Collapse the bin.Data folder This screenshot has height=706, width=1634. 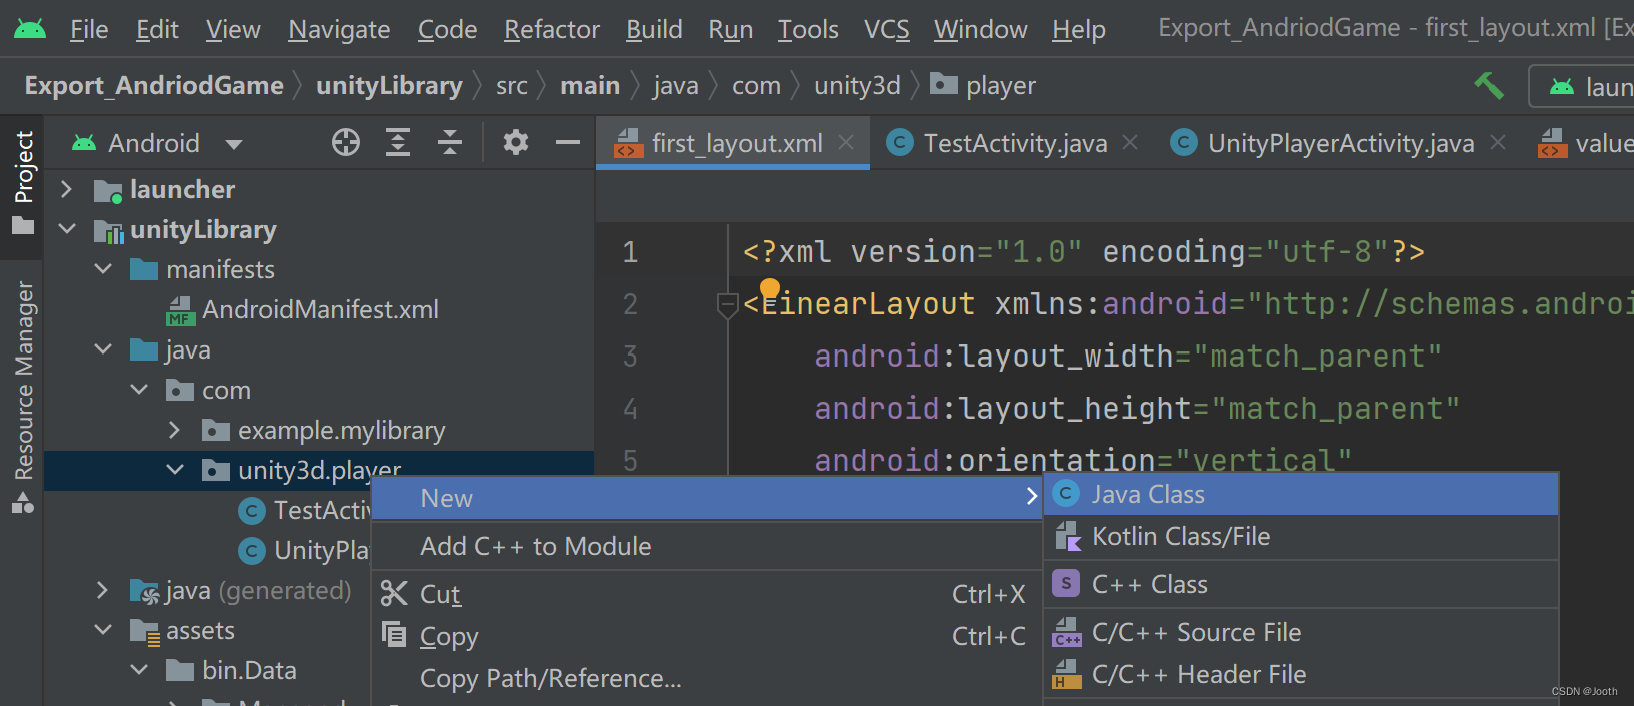[x=139, y=670]
